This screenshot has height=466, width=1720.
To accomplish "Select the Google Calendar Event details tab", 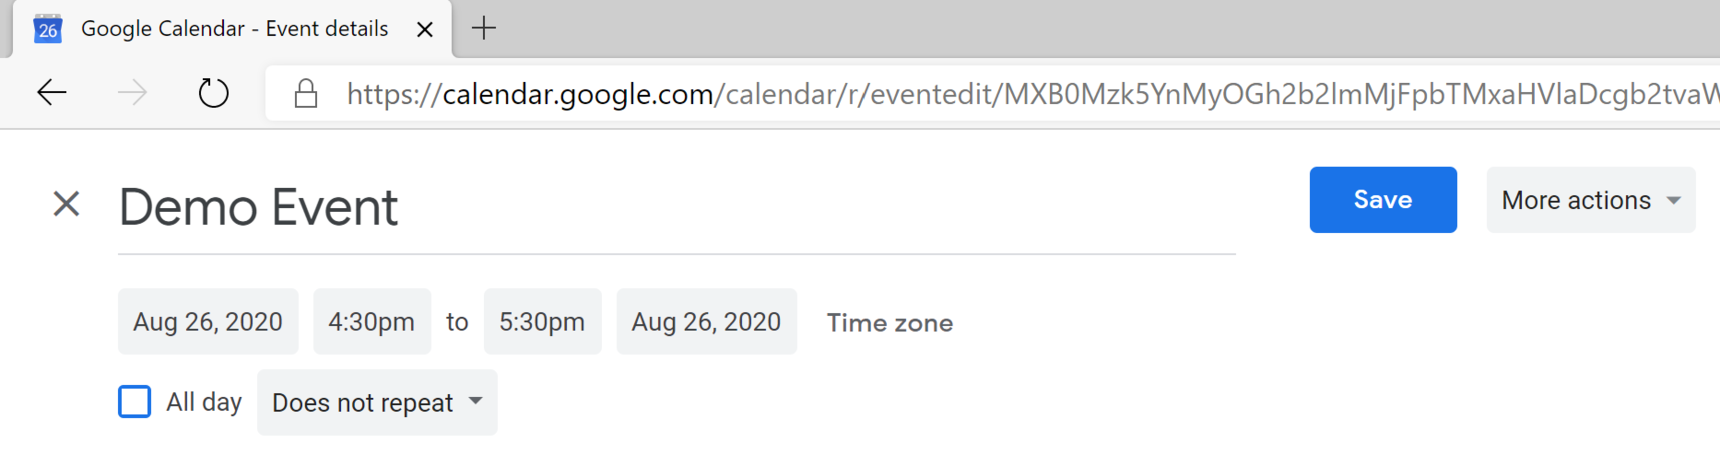I will 234,29.
